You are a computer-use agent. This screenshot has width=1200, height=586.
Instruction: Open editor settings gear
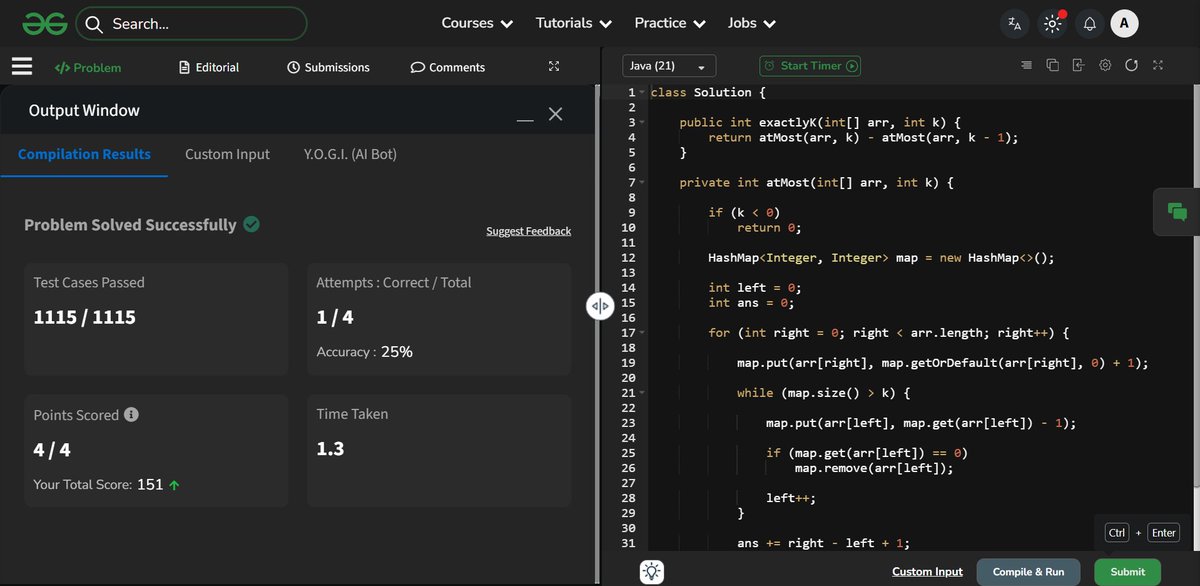point(1105,65)
